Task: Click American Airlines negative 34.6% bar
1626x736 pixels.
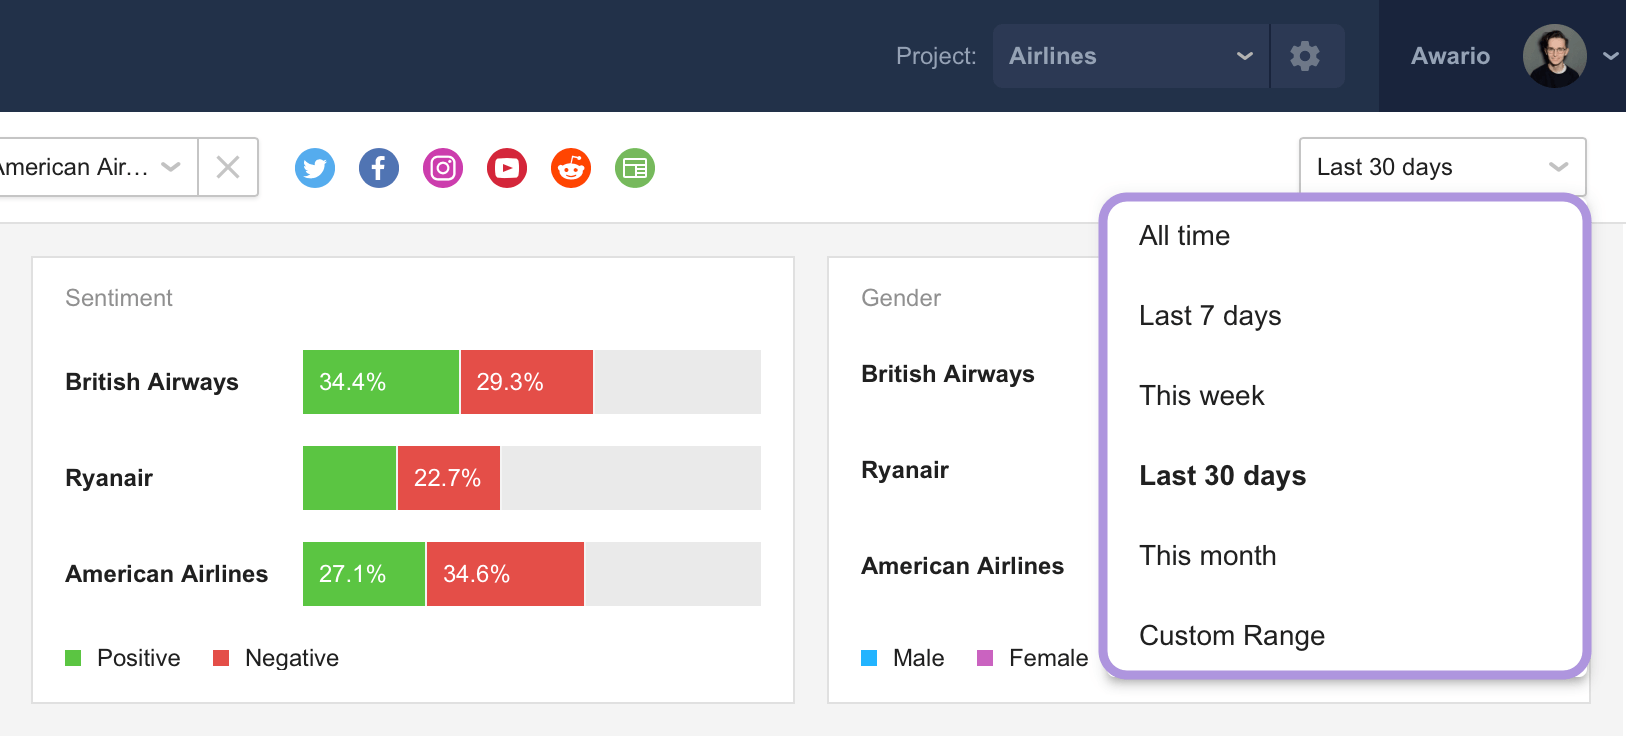Action: coord(505,574)
